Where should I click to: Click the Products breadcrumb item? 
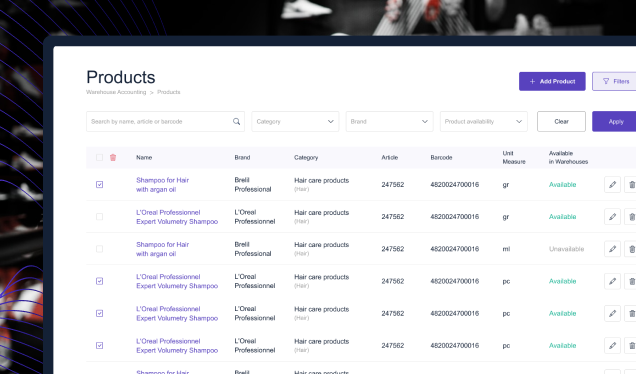169,92
